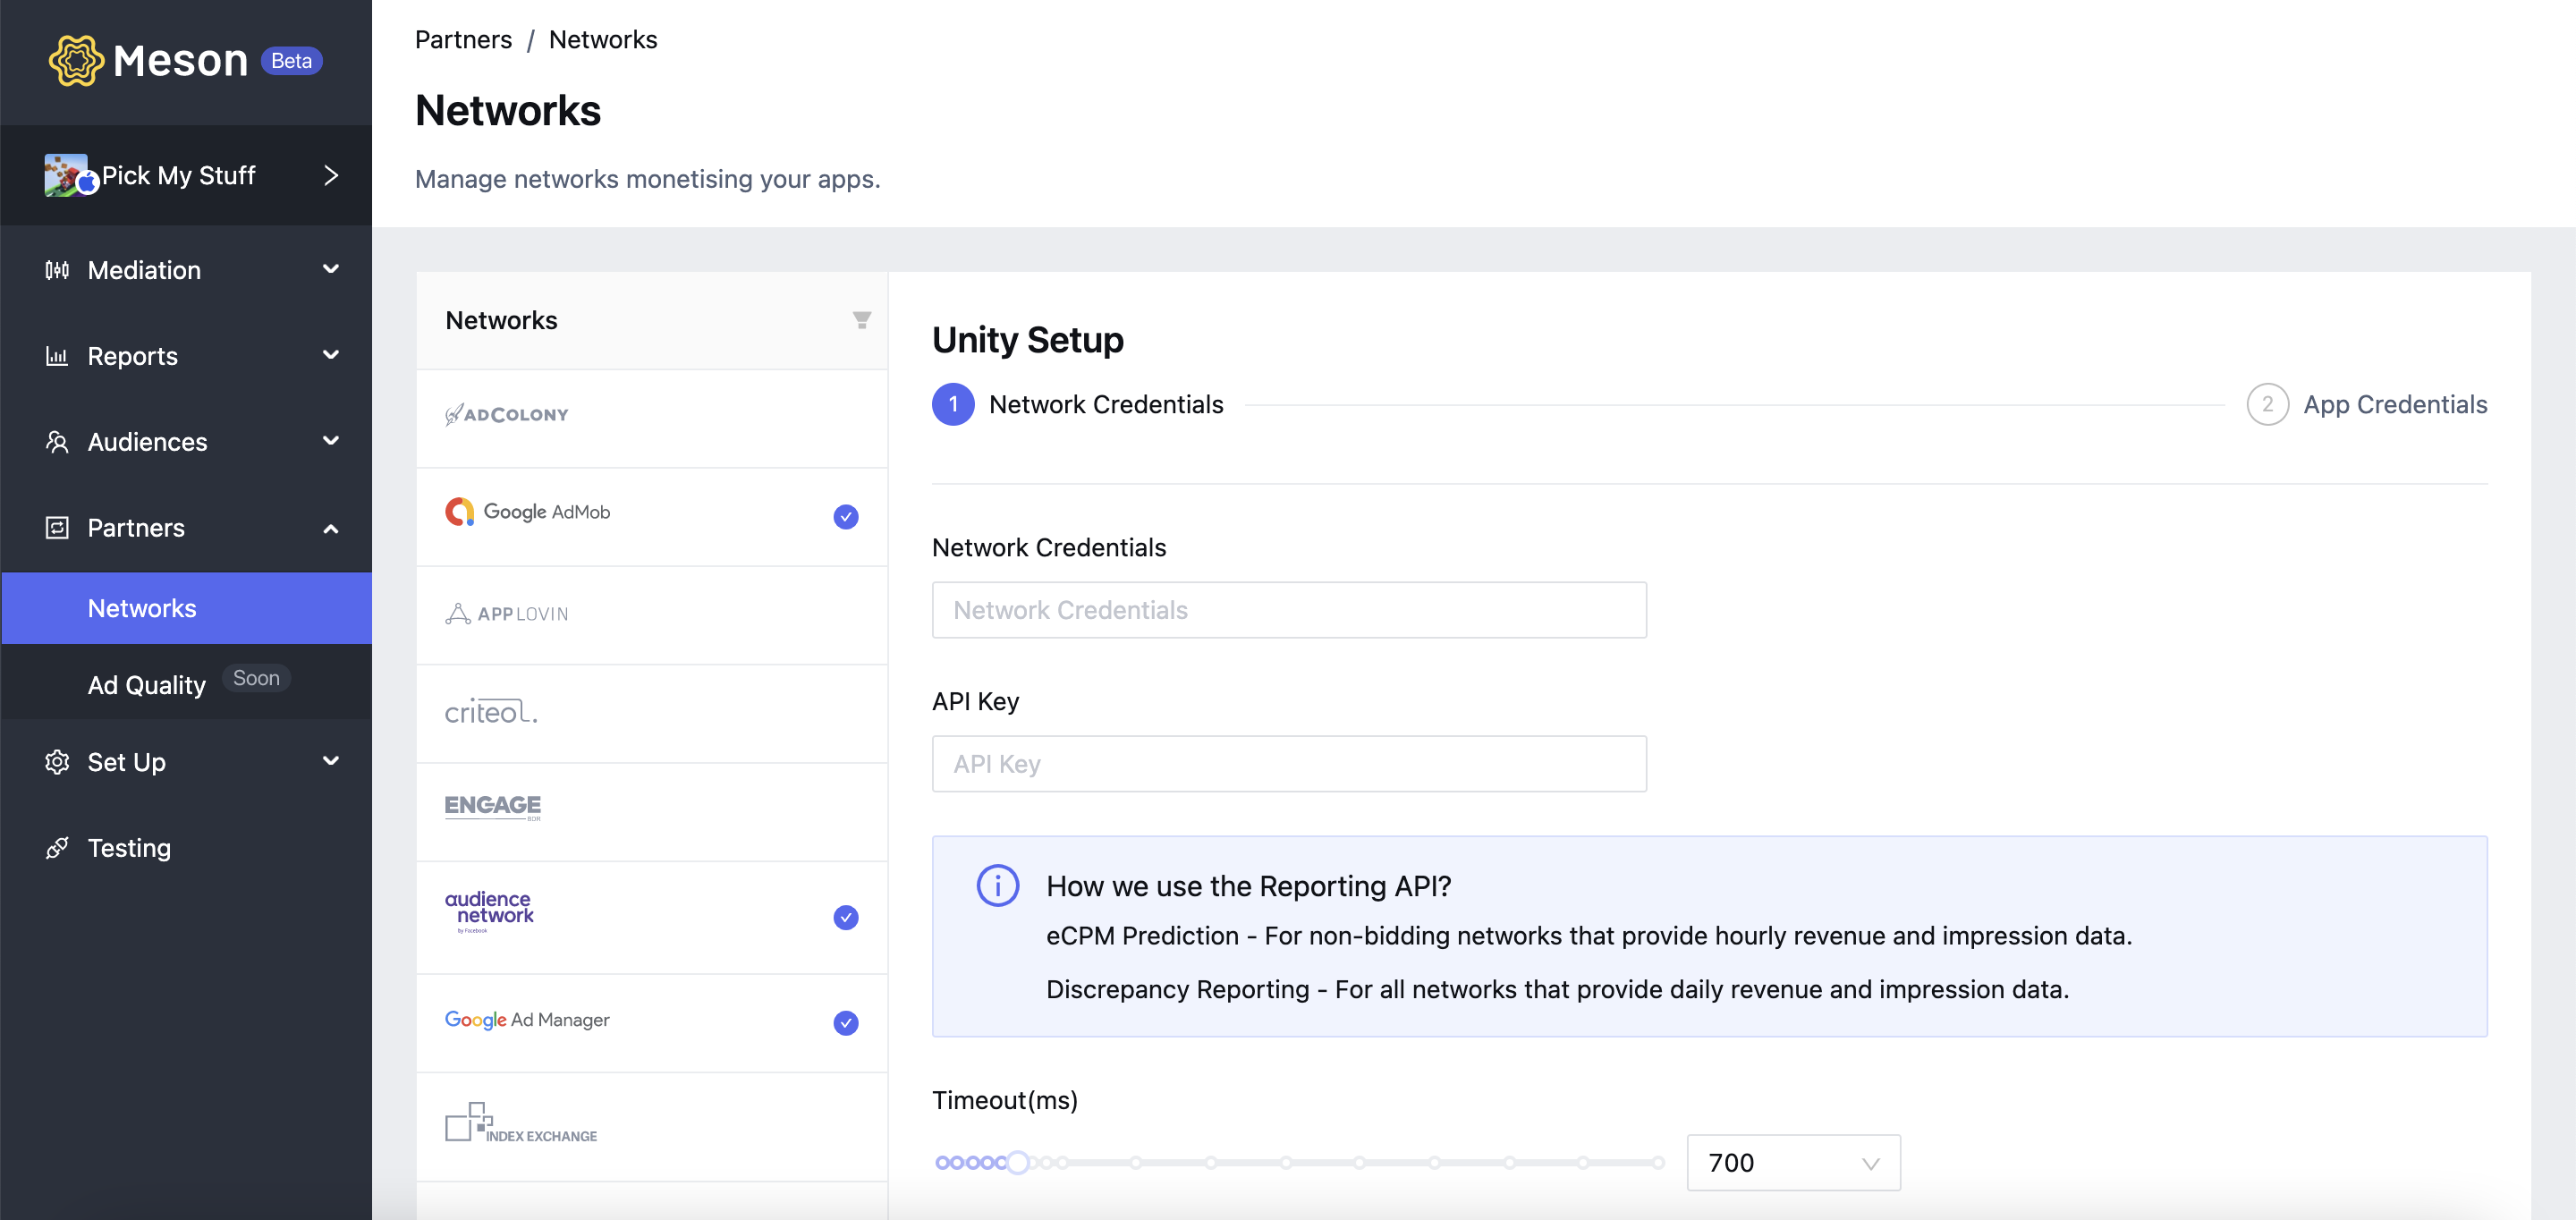Go to App Credentials step label
2576x1220 pixels.
point(2395,404)
